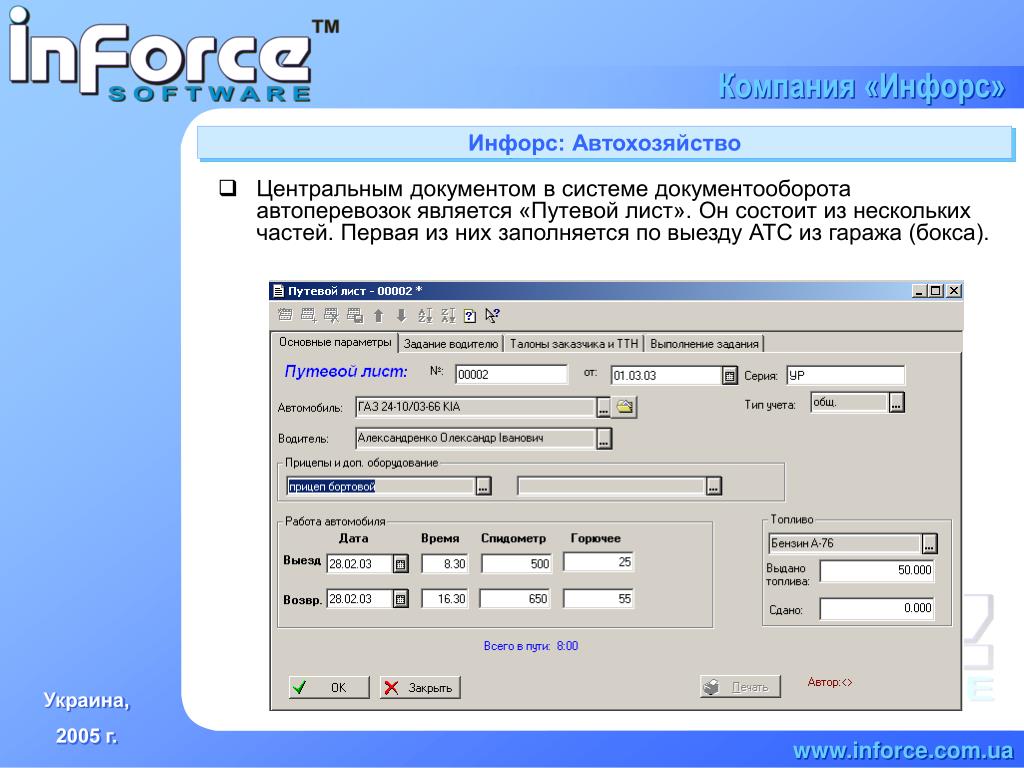Click the Возвр. time field 16.30
Image resolution: width=1024 pixels, height=768 pixels.
click(x=445, y=598)
